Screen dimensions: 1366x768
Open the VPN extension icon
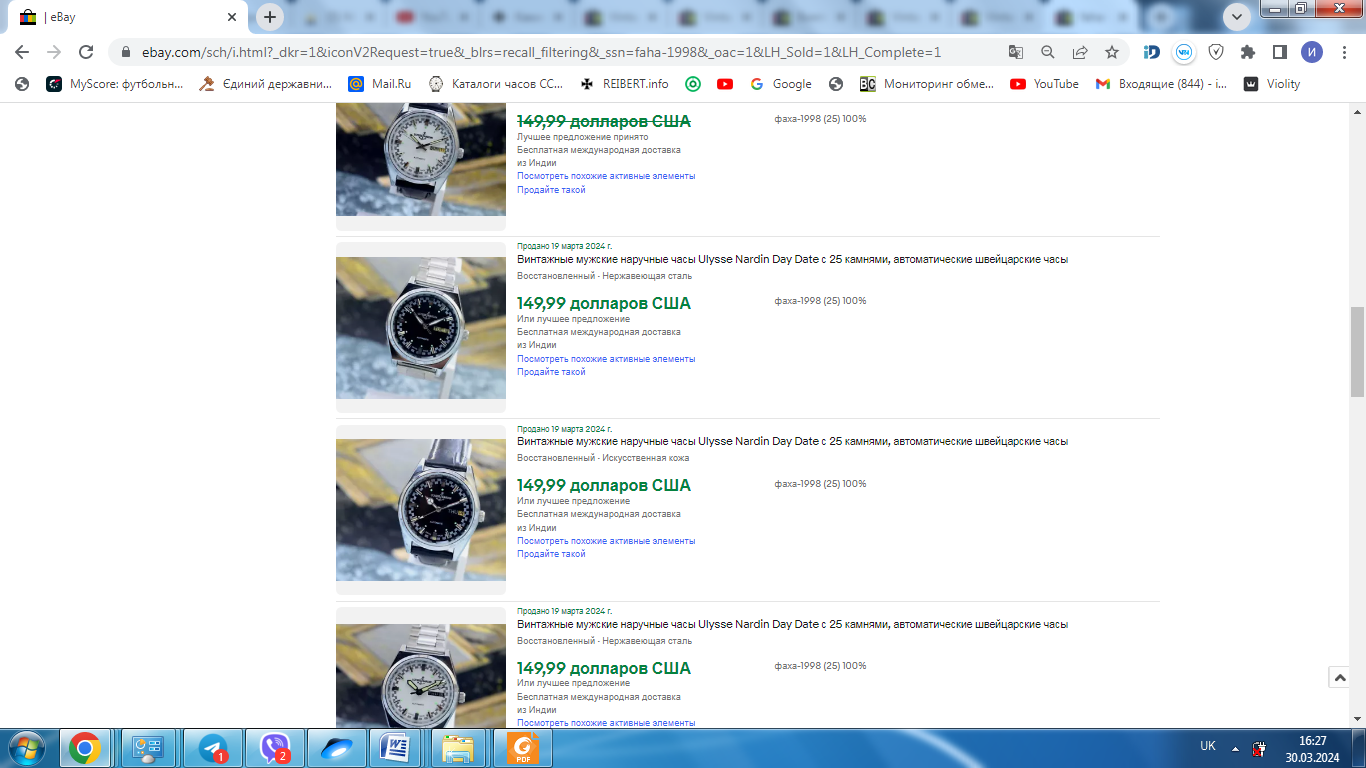[x=1184, y=52]
